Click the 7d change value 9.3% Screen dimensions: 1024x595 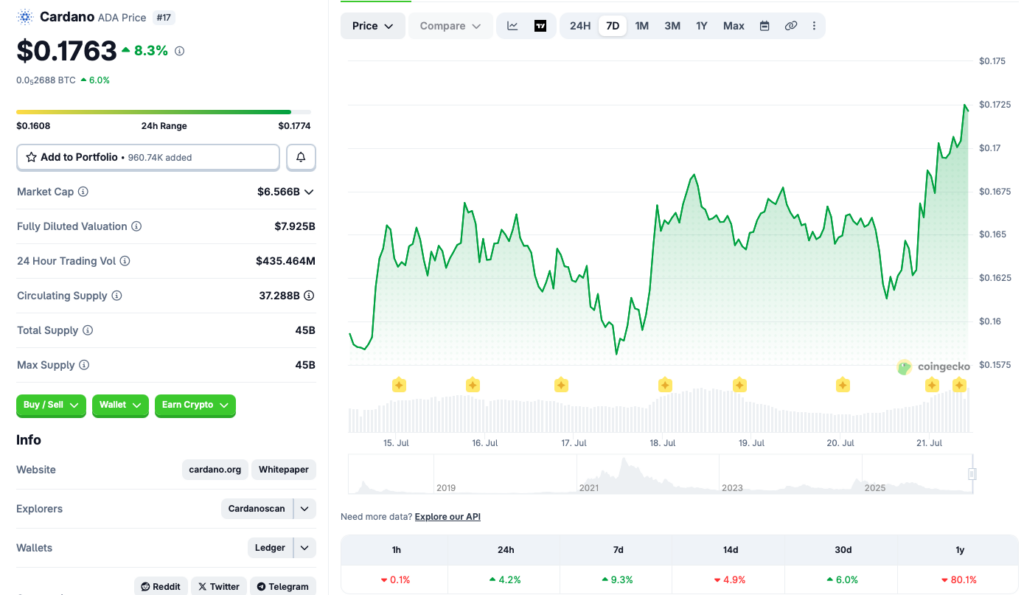coord(618,580)
